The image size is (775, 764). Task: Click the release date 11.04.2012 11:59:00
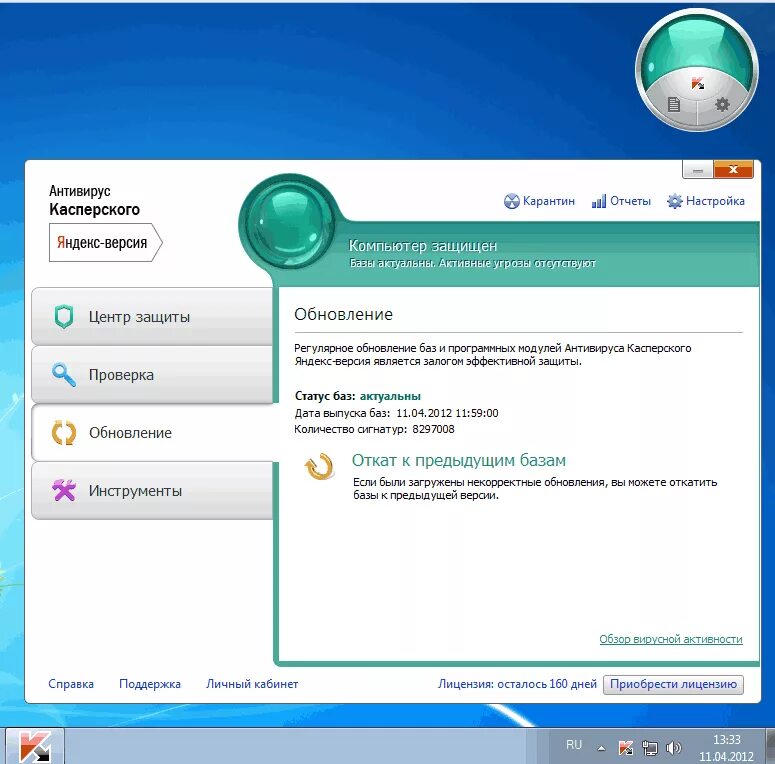pos(447,413)
